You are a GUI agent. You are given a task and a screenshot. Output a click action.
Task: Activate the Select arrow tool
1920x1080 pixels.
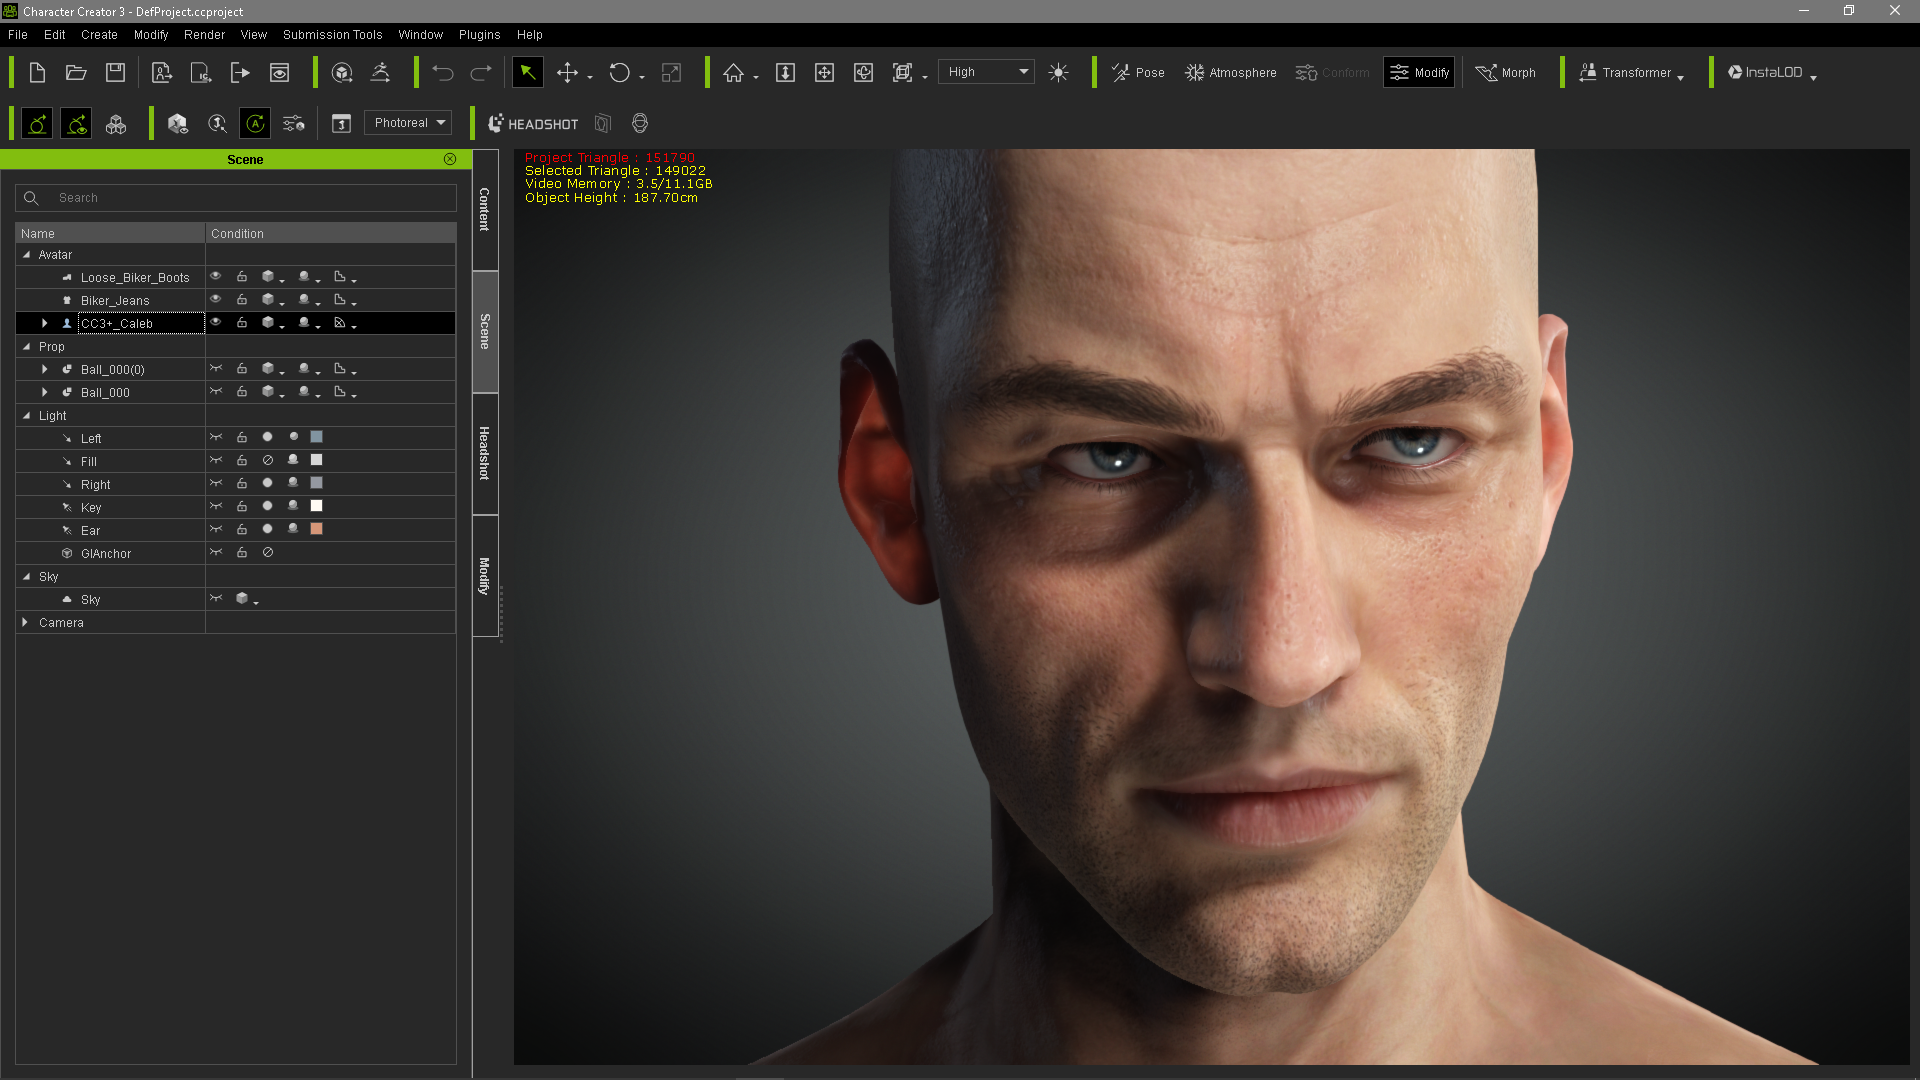tap(527, 72)
